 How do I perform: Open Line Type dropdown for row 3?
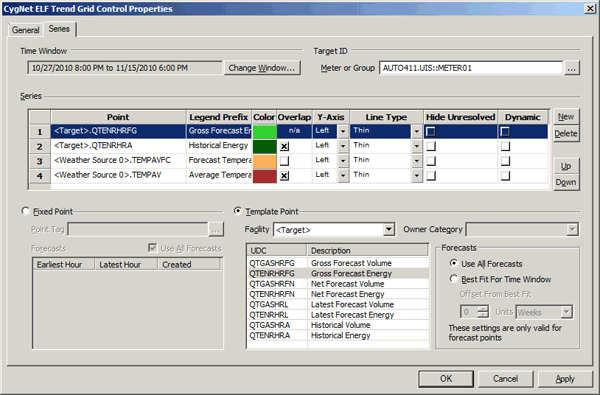(417, 161)
